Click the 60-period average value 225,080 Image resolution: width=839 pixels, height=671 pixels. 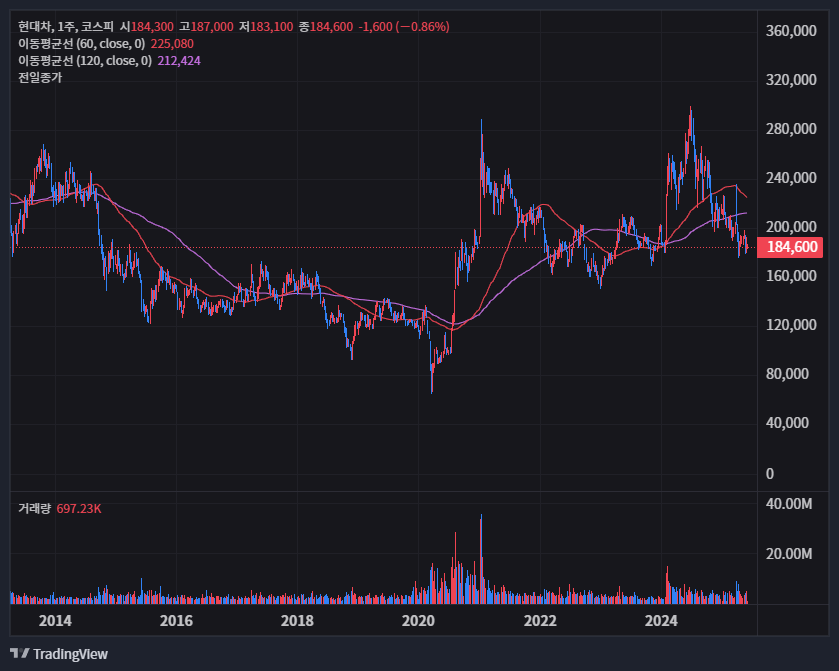pos(172,44)
